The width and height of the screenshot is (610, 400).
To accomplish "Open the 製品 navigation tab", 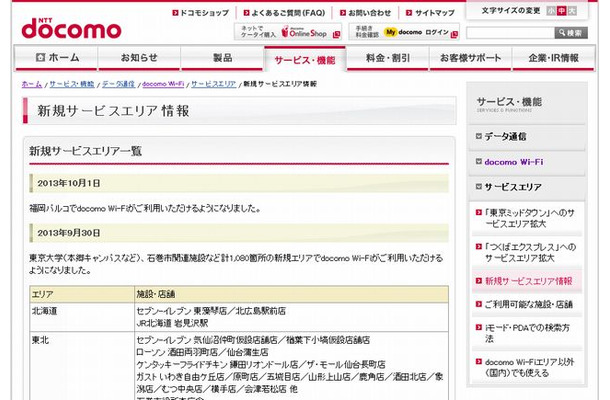I will pyautogui.click(x=223, y=58).
